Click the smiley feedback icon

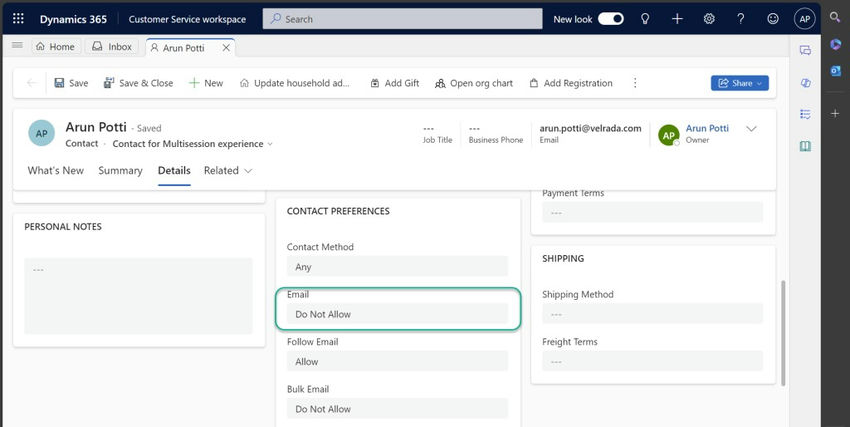[x=773, y=19]
